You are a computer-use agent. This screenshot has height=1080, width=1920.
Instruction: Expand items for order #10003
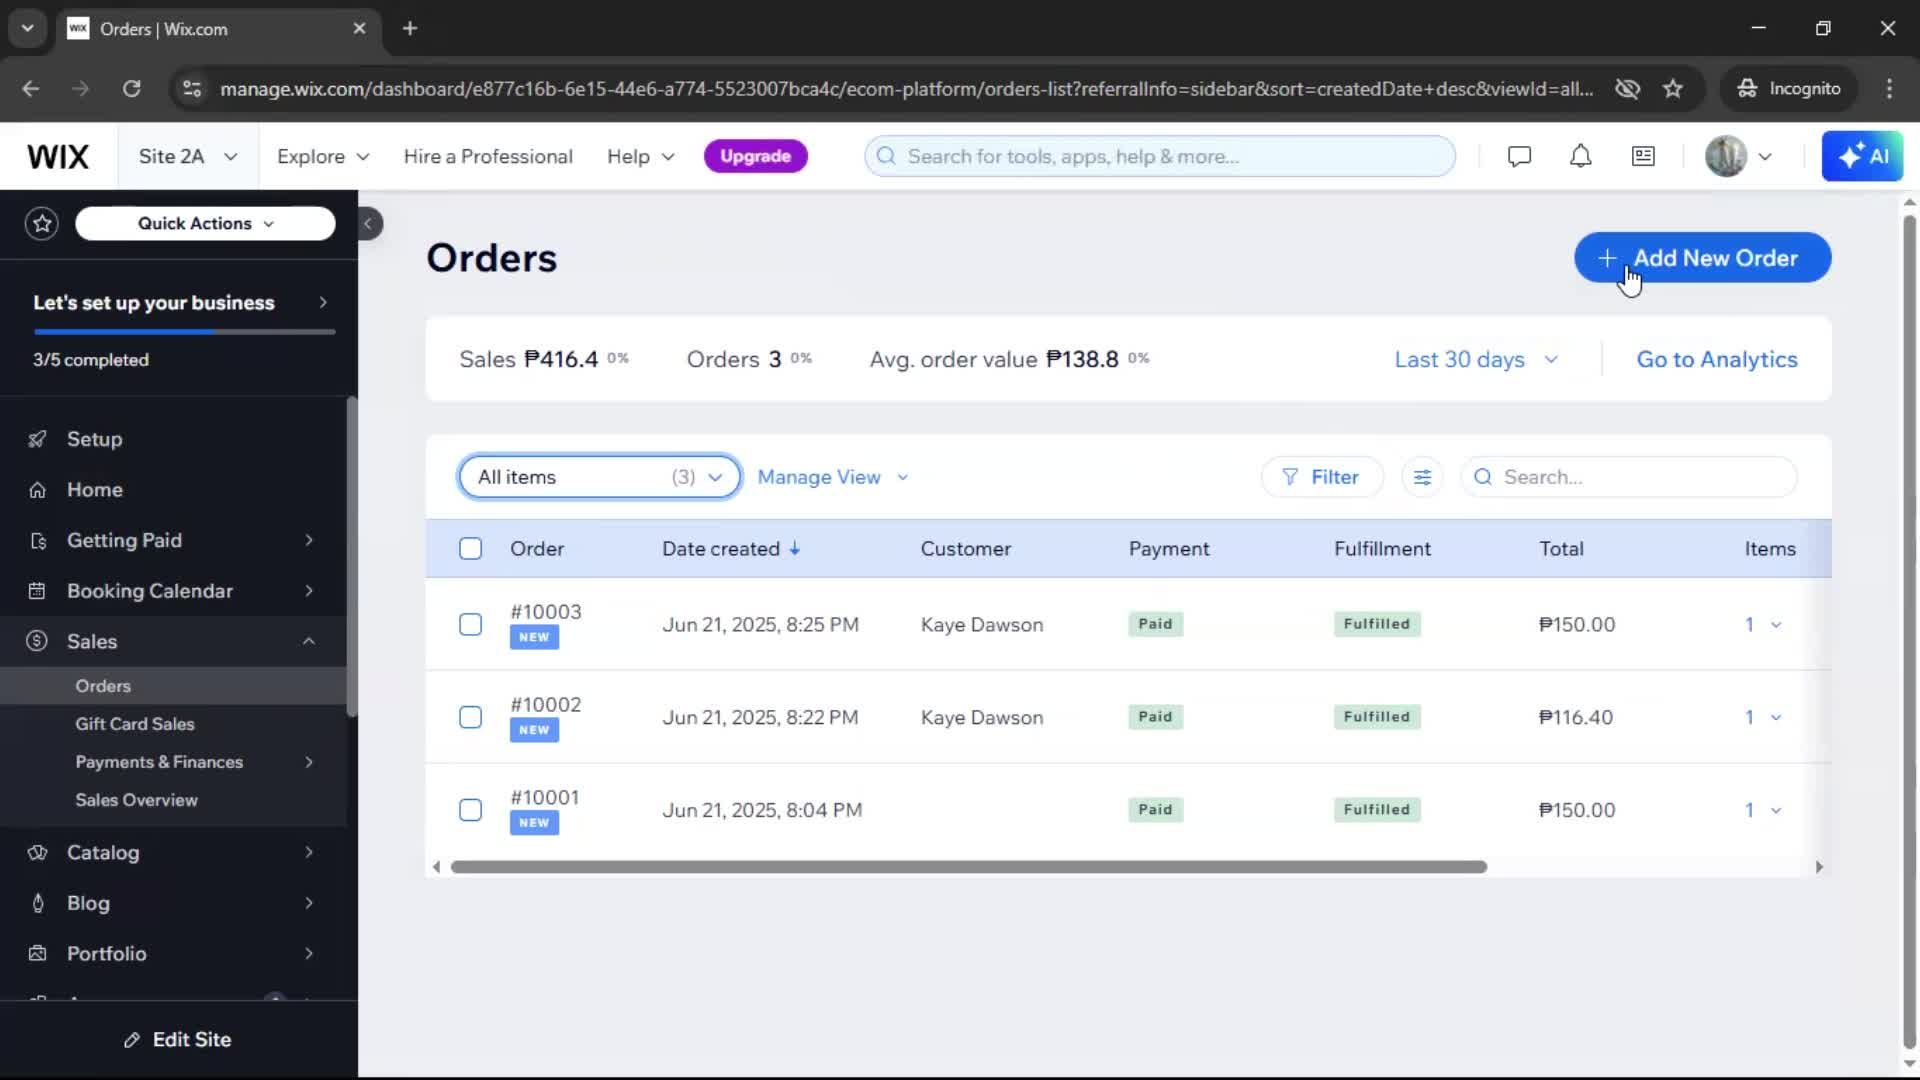[1763, 625]
